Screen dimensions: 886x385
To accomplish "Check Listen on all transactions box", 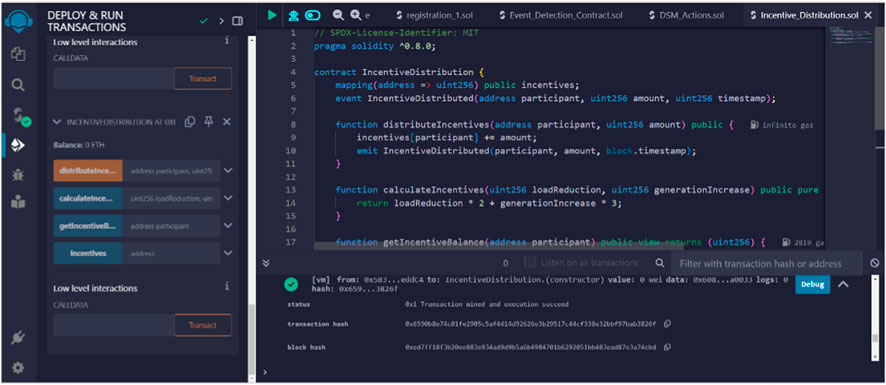I will 529,262.
